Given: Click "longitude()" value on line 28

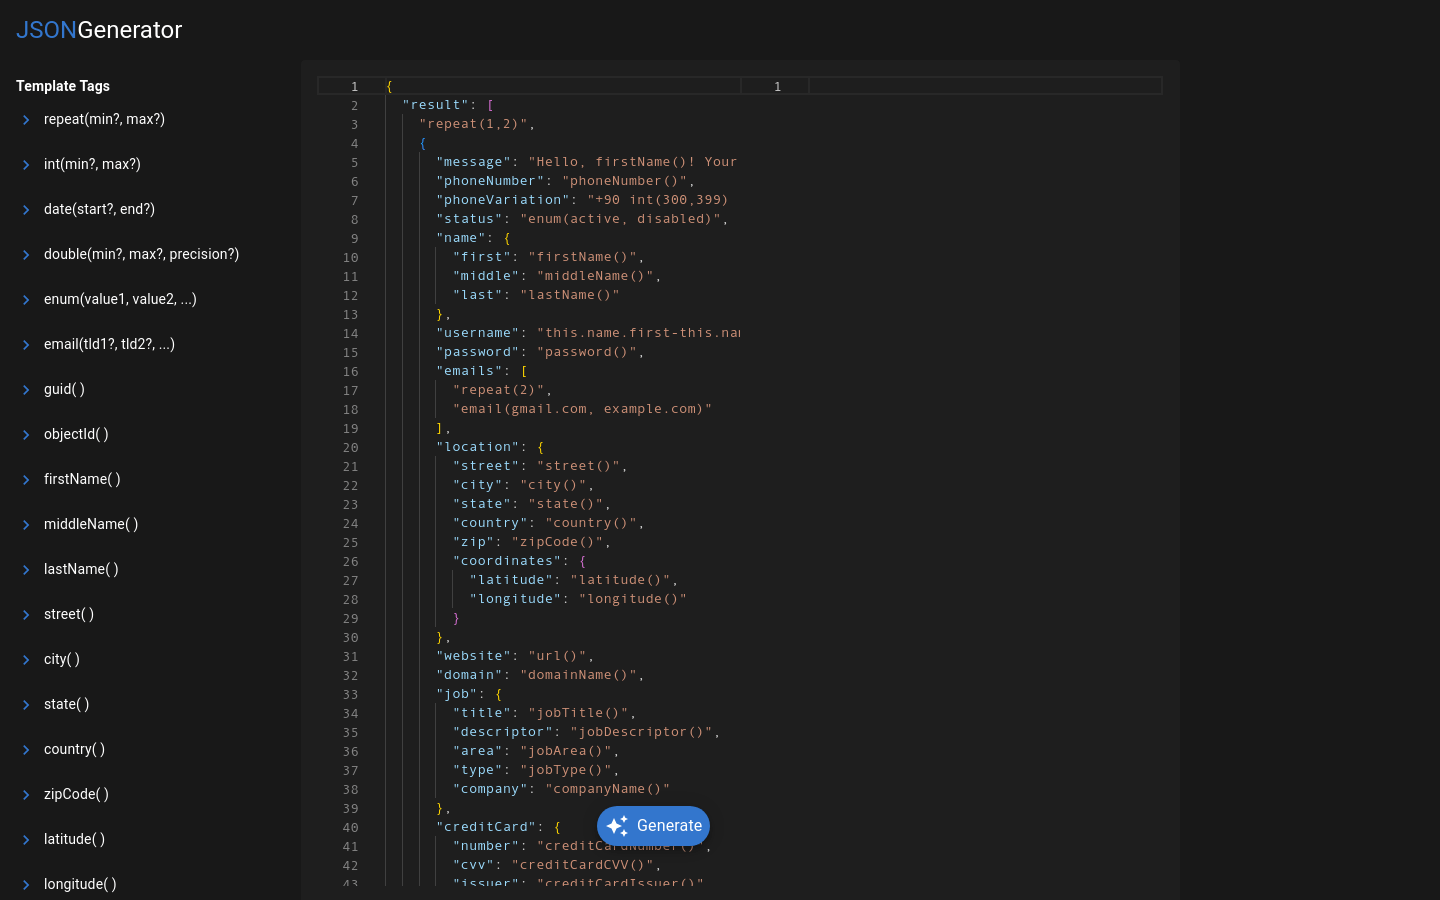Looking at the screenshot, I should click(x=633, y=599).
